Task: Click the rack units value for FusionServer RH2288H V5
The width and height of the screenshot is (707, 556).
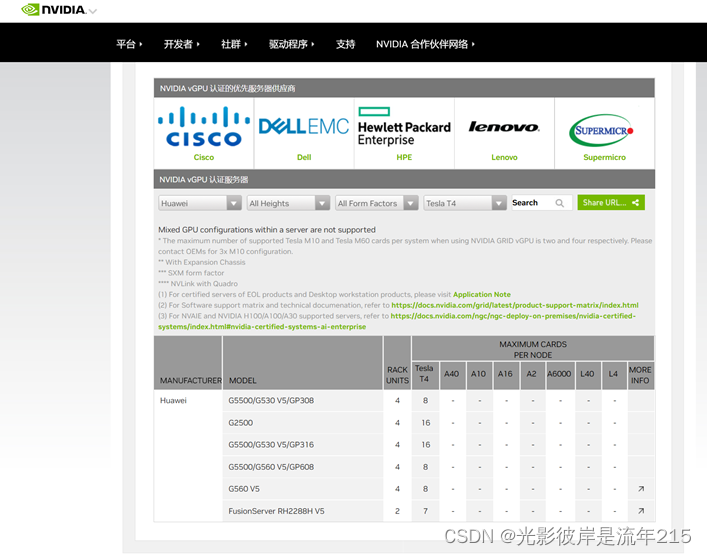Action: (397, 511)
